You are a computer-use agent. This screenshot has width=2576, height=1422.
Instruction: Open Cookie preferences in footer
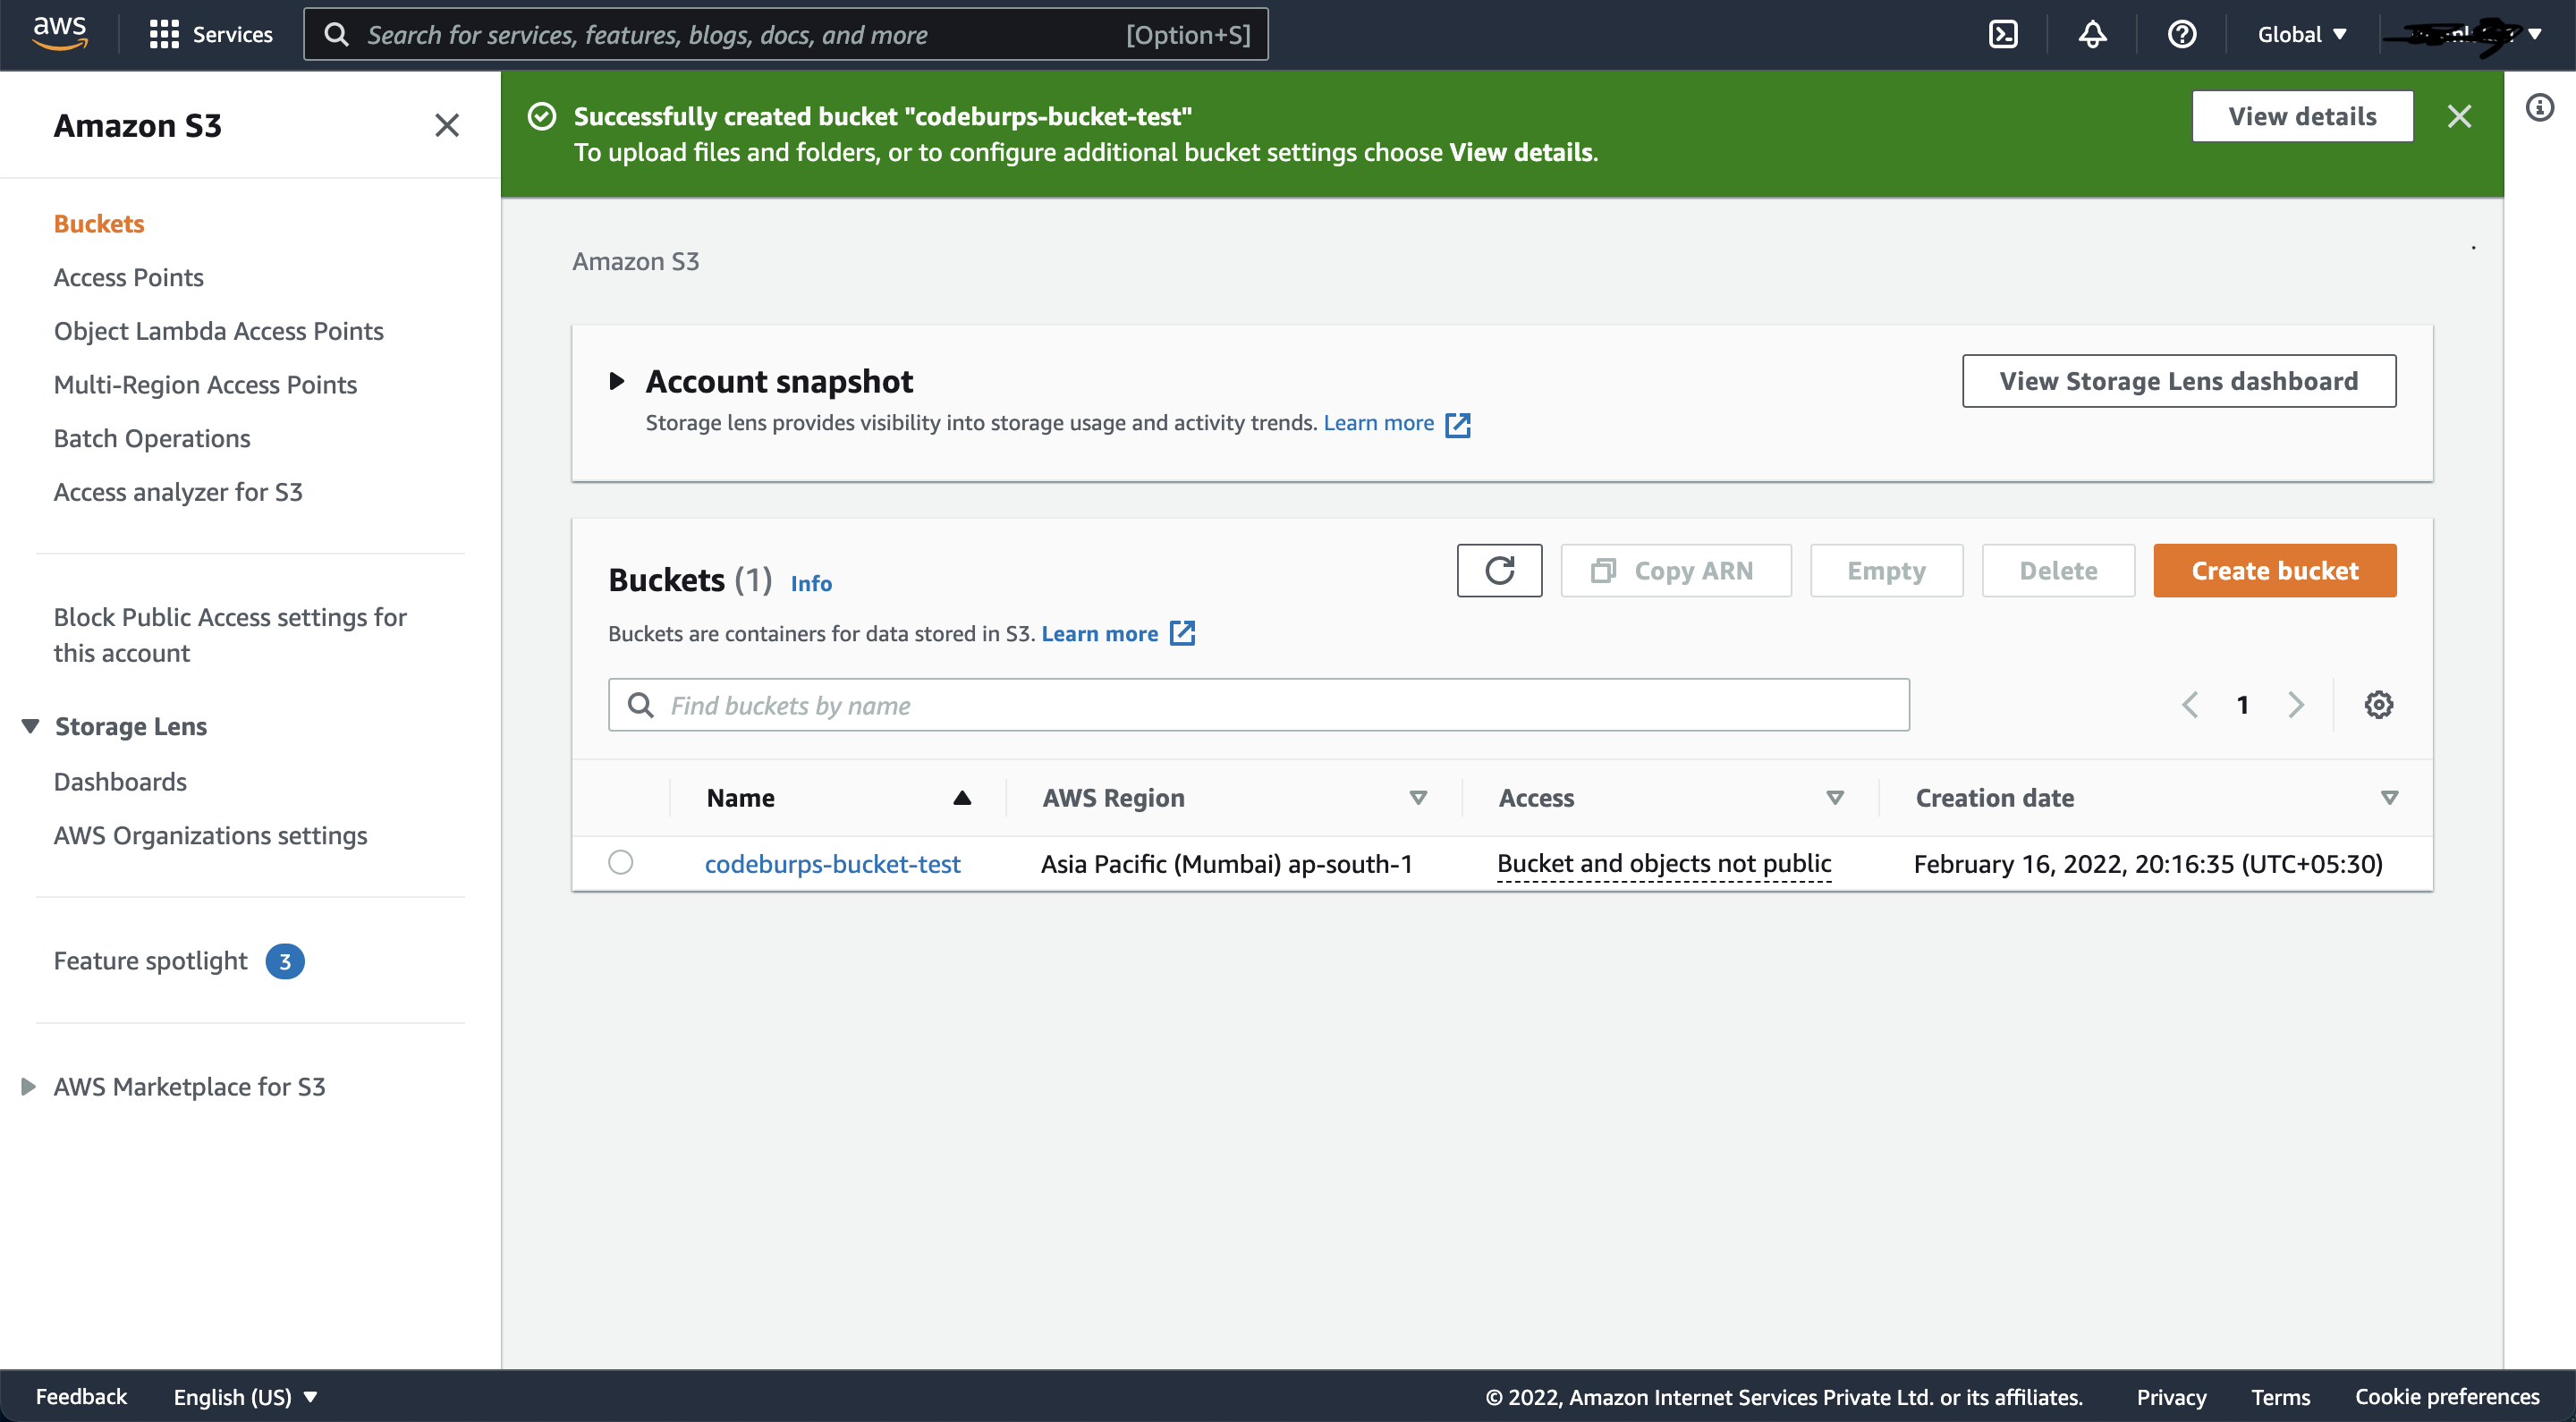2446,1397
